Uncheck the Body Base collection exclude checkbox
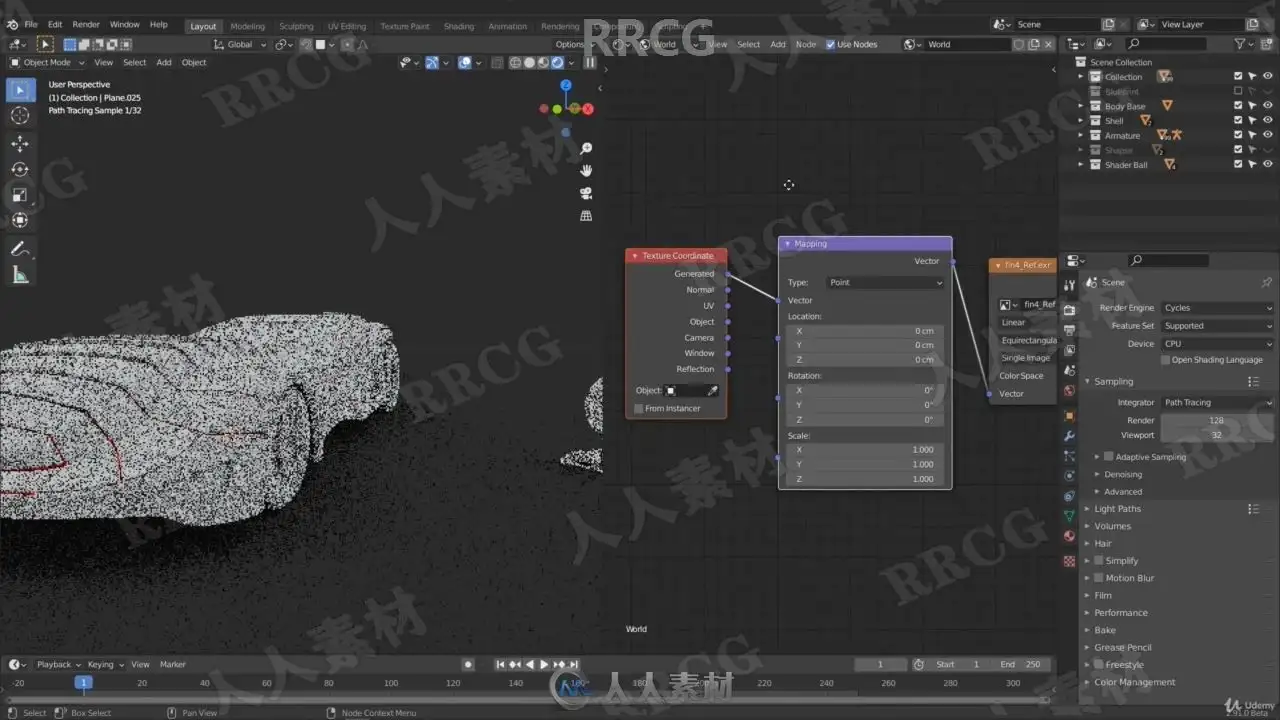 (1238, 106)
